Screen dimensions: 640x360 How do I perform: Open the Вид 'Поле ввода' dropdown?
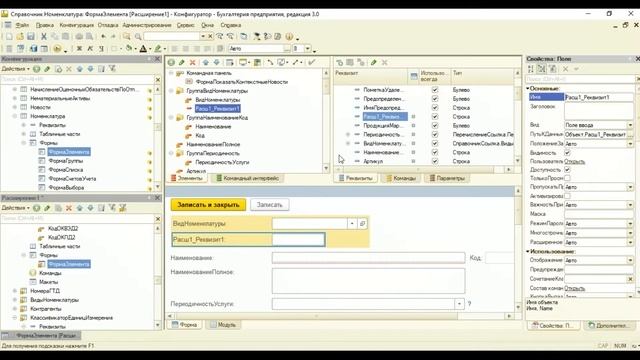[630, 125]
